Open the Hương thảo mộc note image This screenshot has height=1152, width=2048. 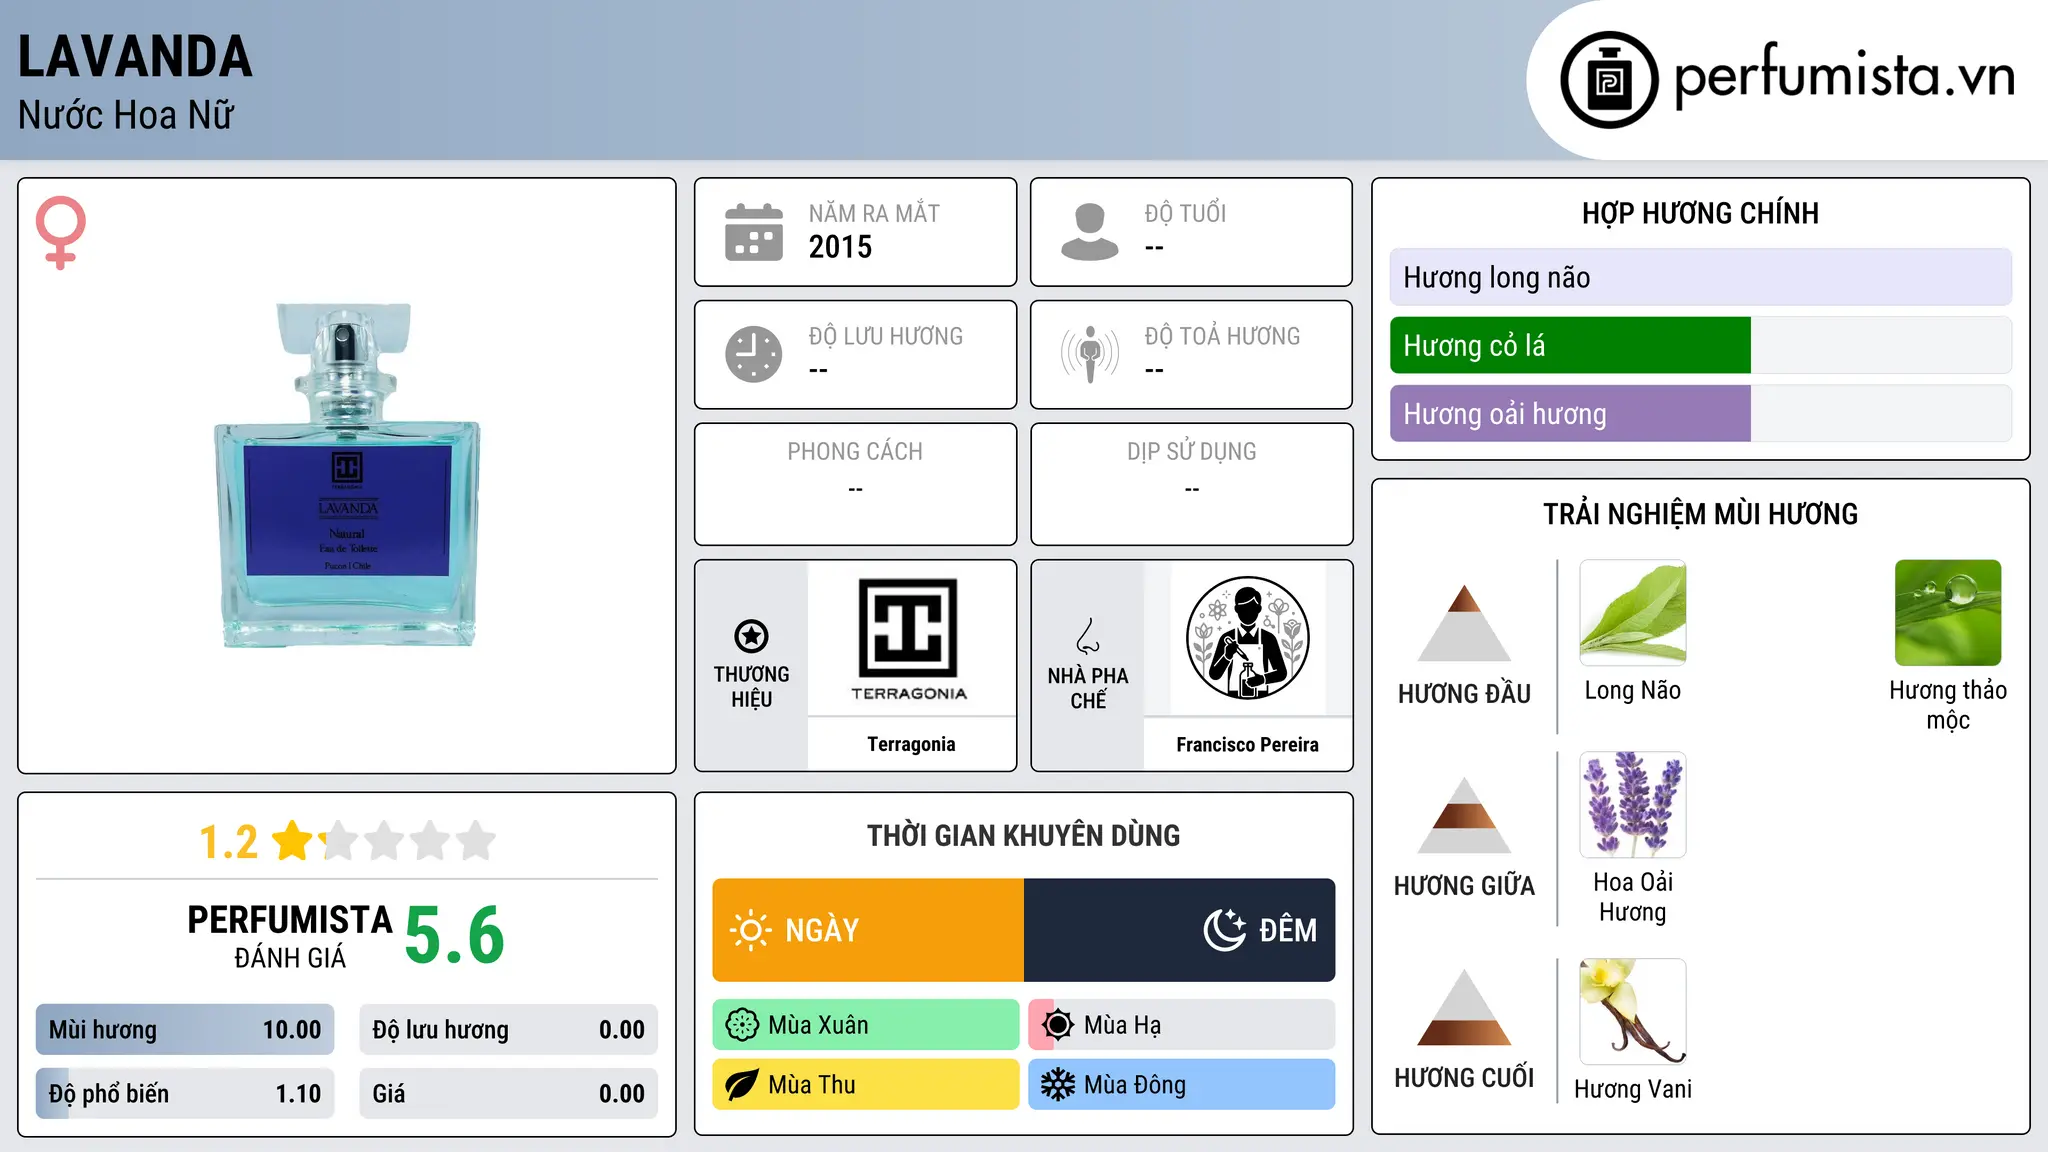(1947, 613)
